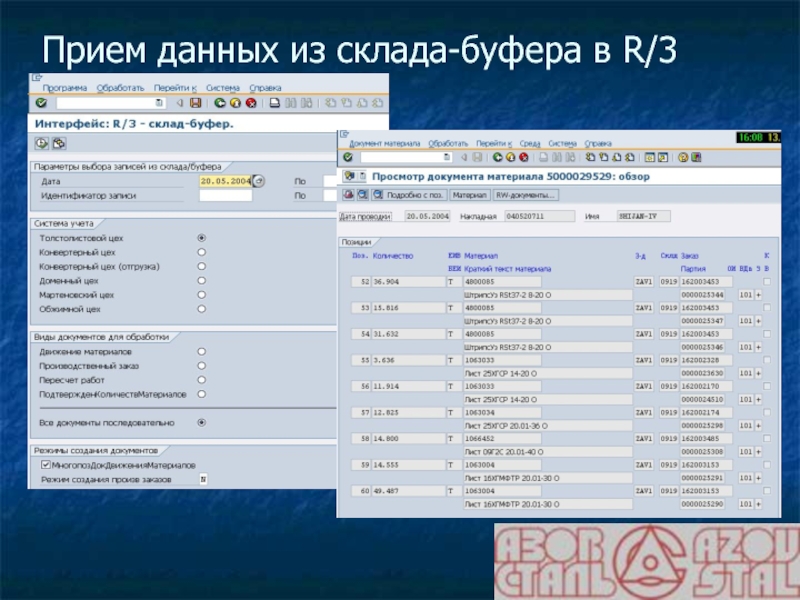
Task: Click the Save diskette icon in Интерфейс window
Action: (x=195, y=103)
